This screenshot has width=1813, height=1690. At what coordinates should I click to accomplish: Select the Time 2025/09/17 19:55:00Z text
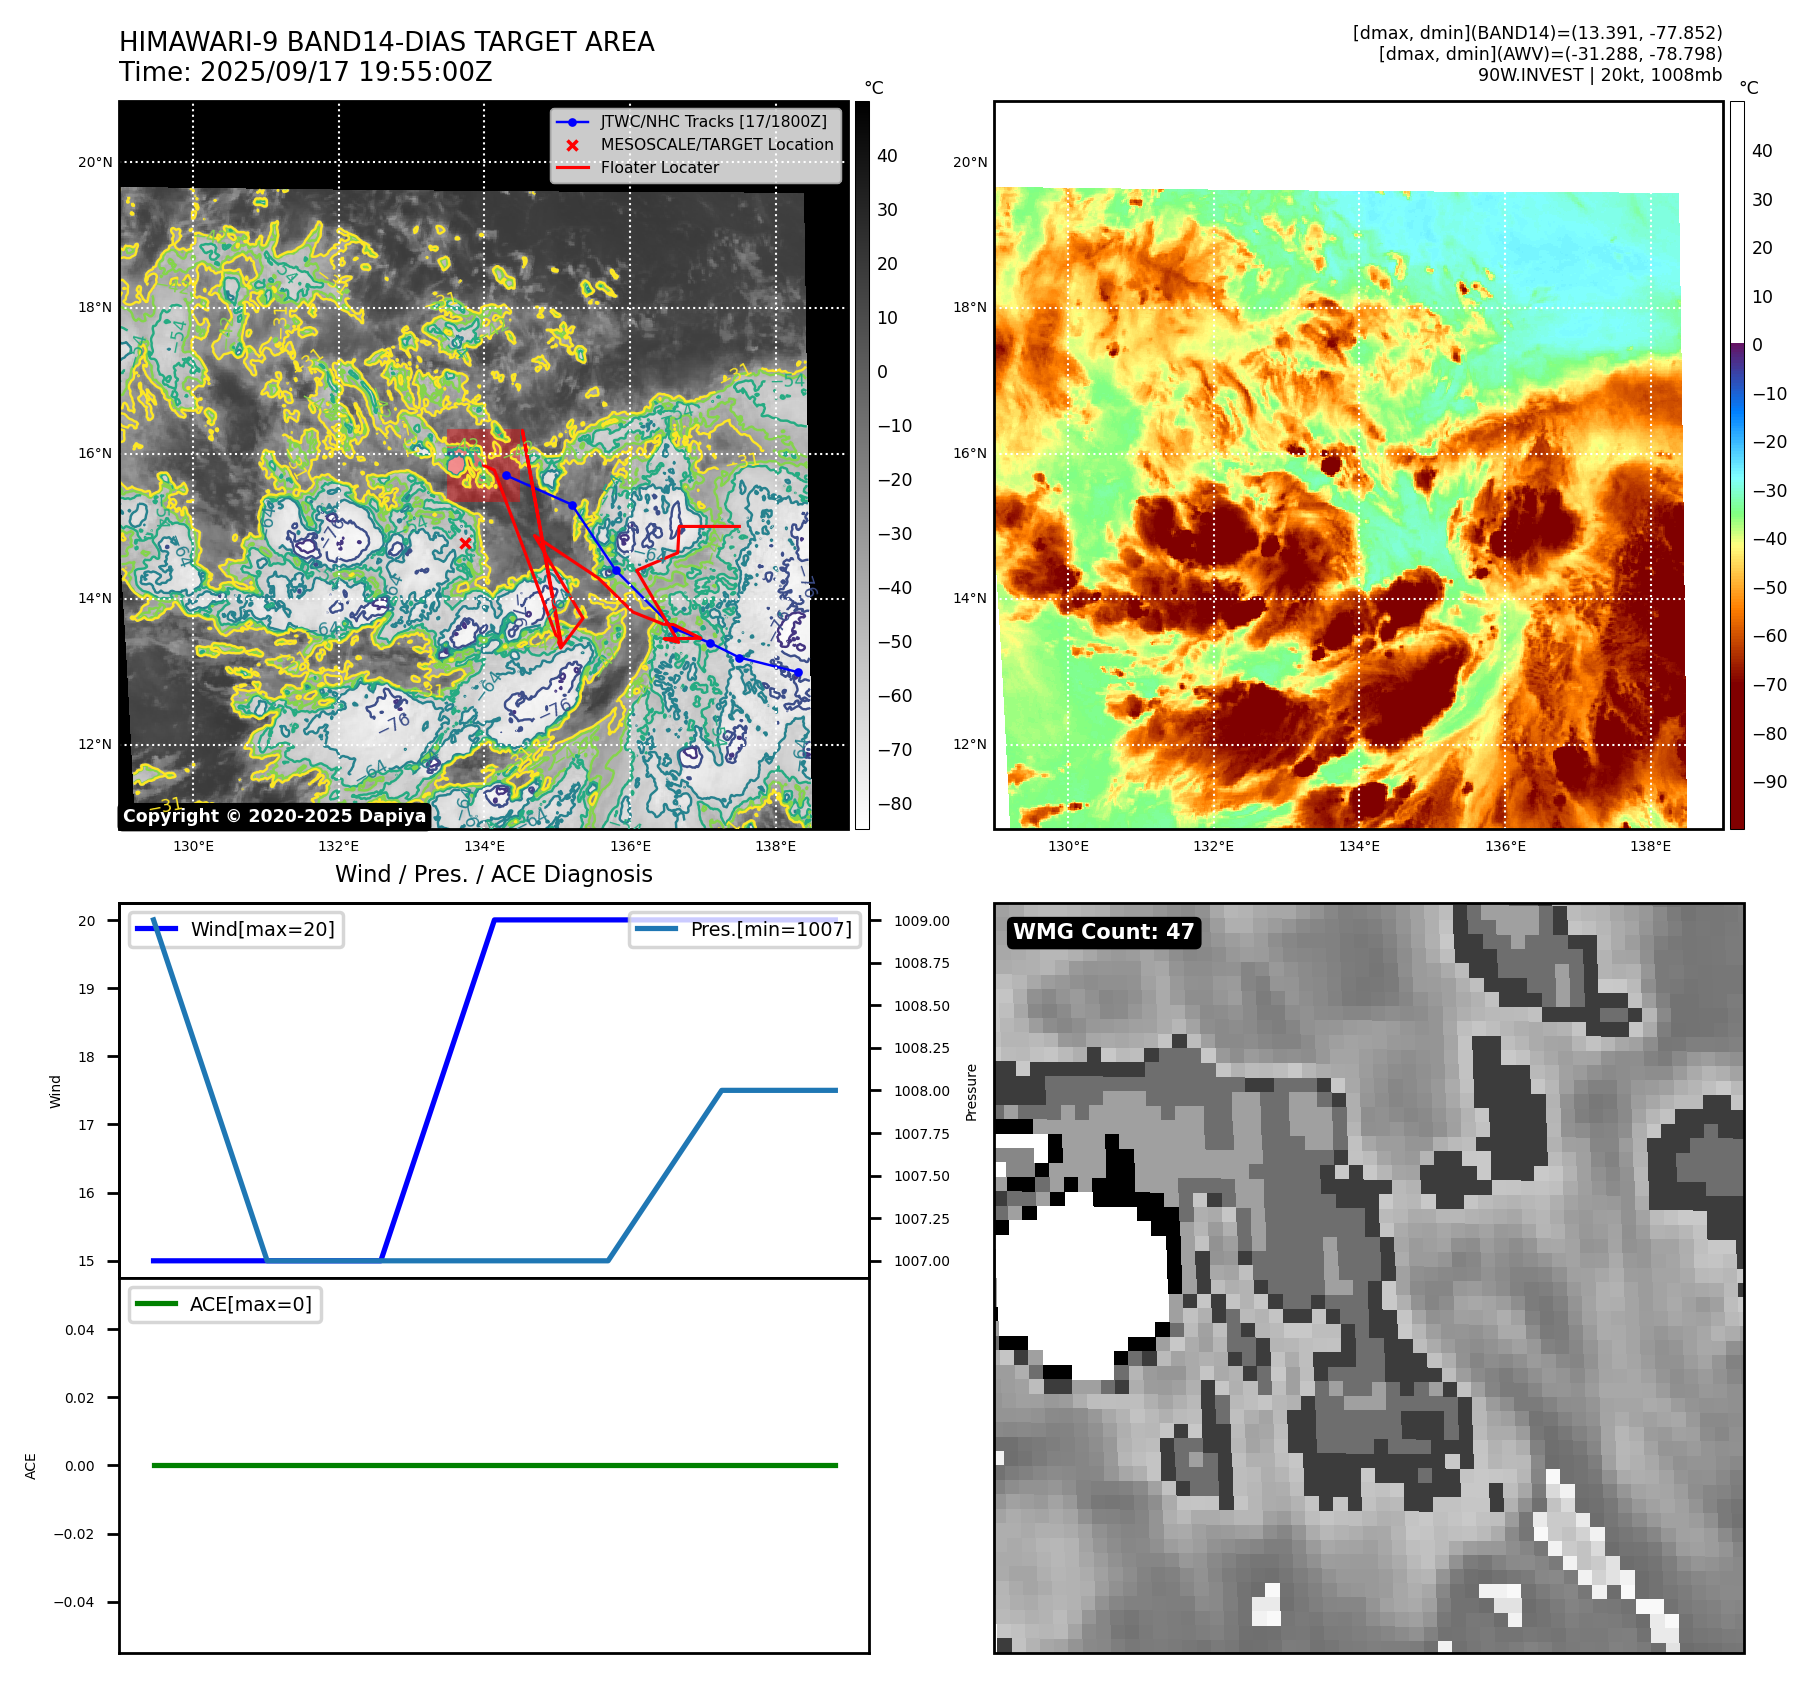[306, 72]
